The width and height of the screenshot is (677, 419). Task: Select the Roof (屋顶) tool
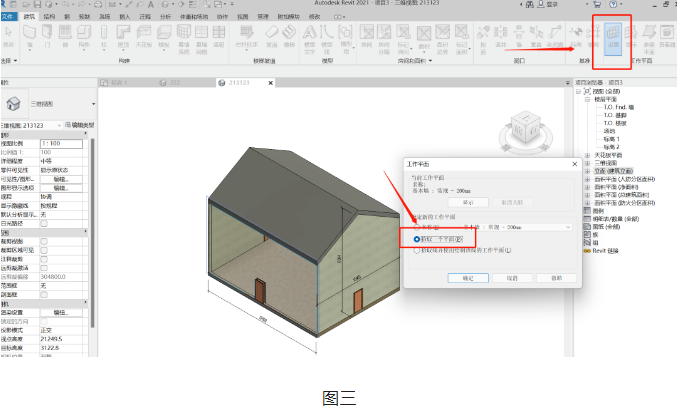(123, 36)
